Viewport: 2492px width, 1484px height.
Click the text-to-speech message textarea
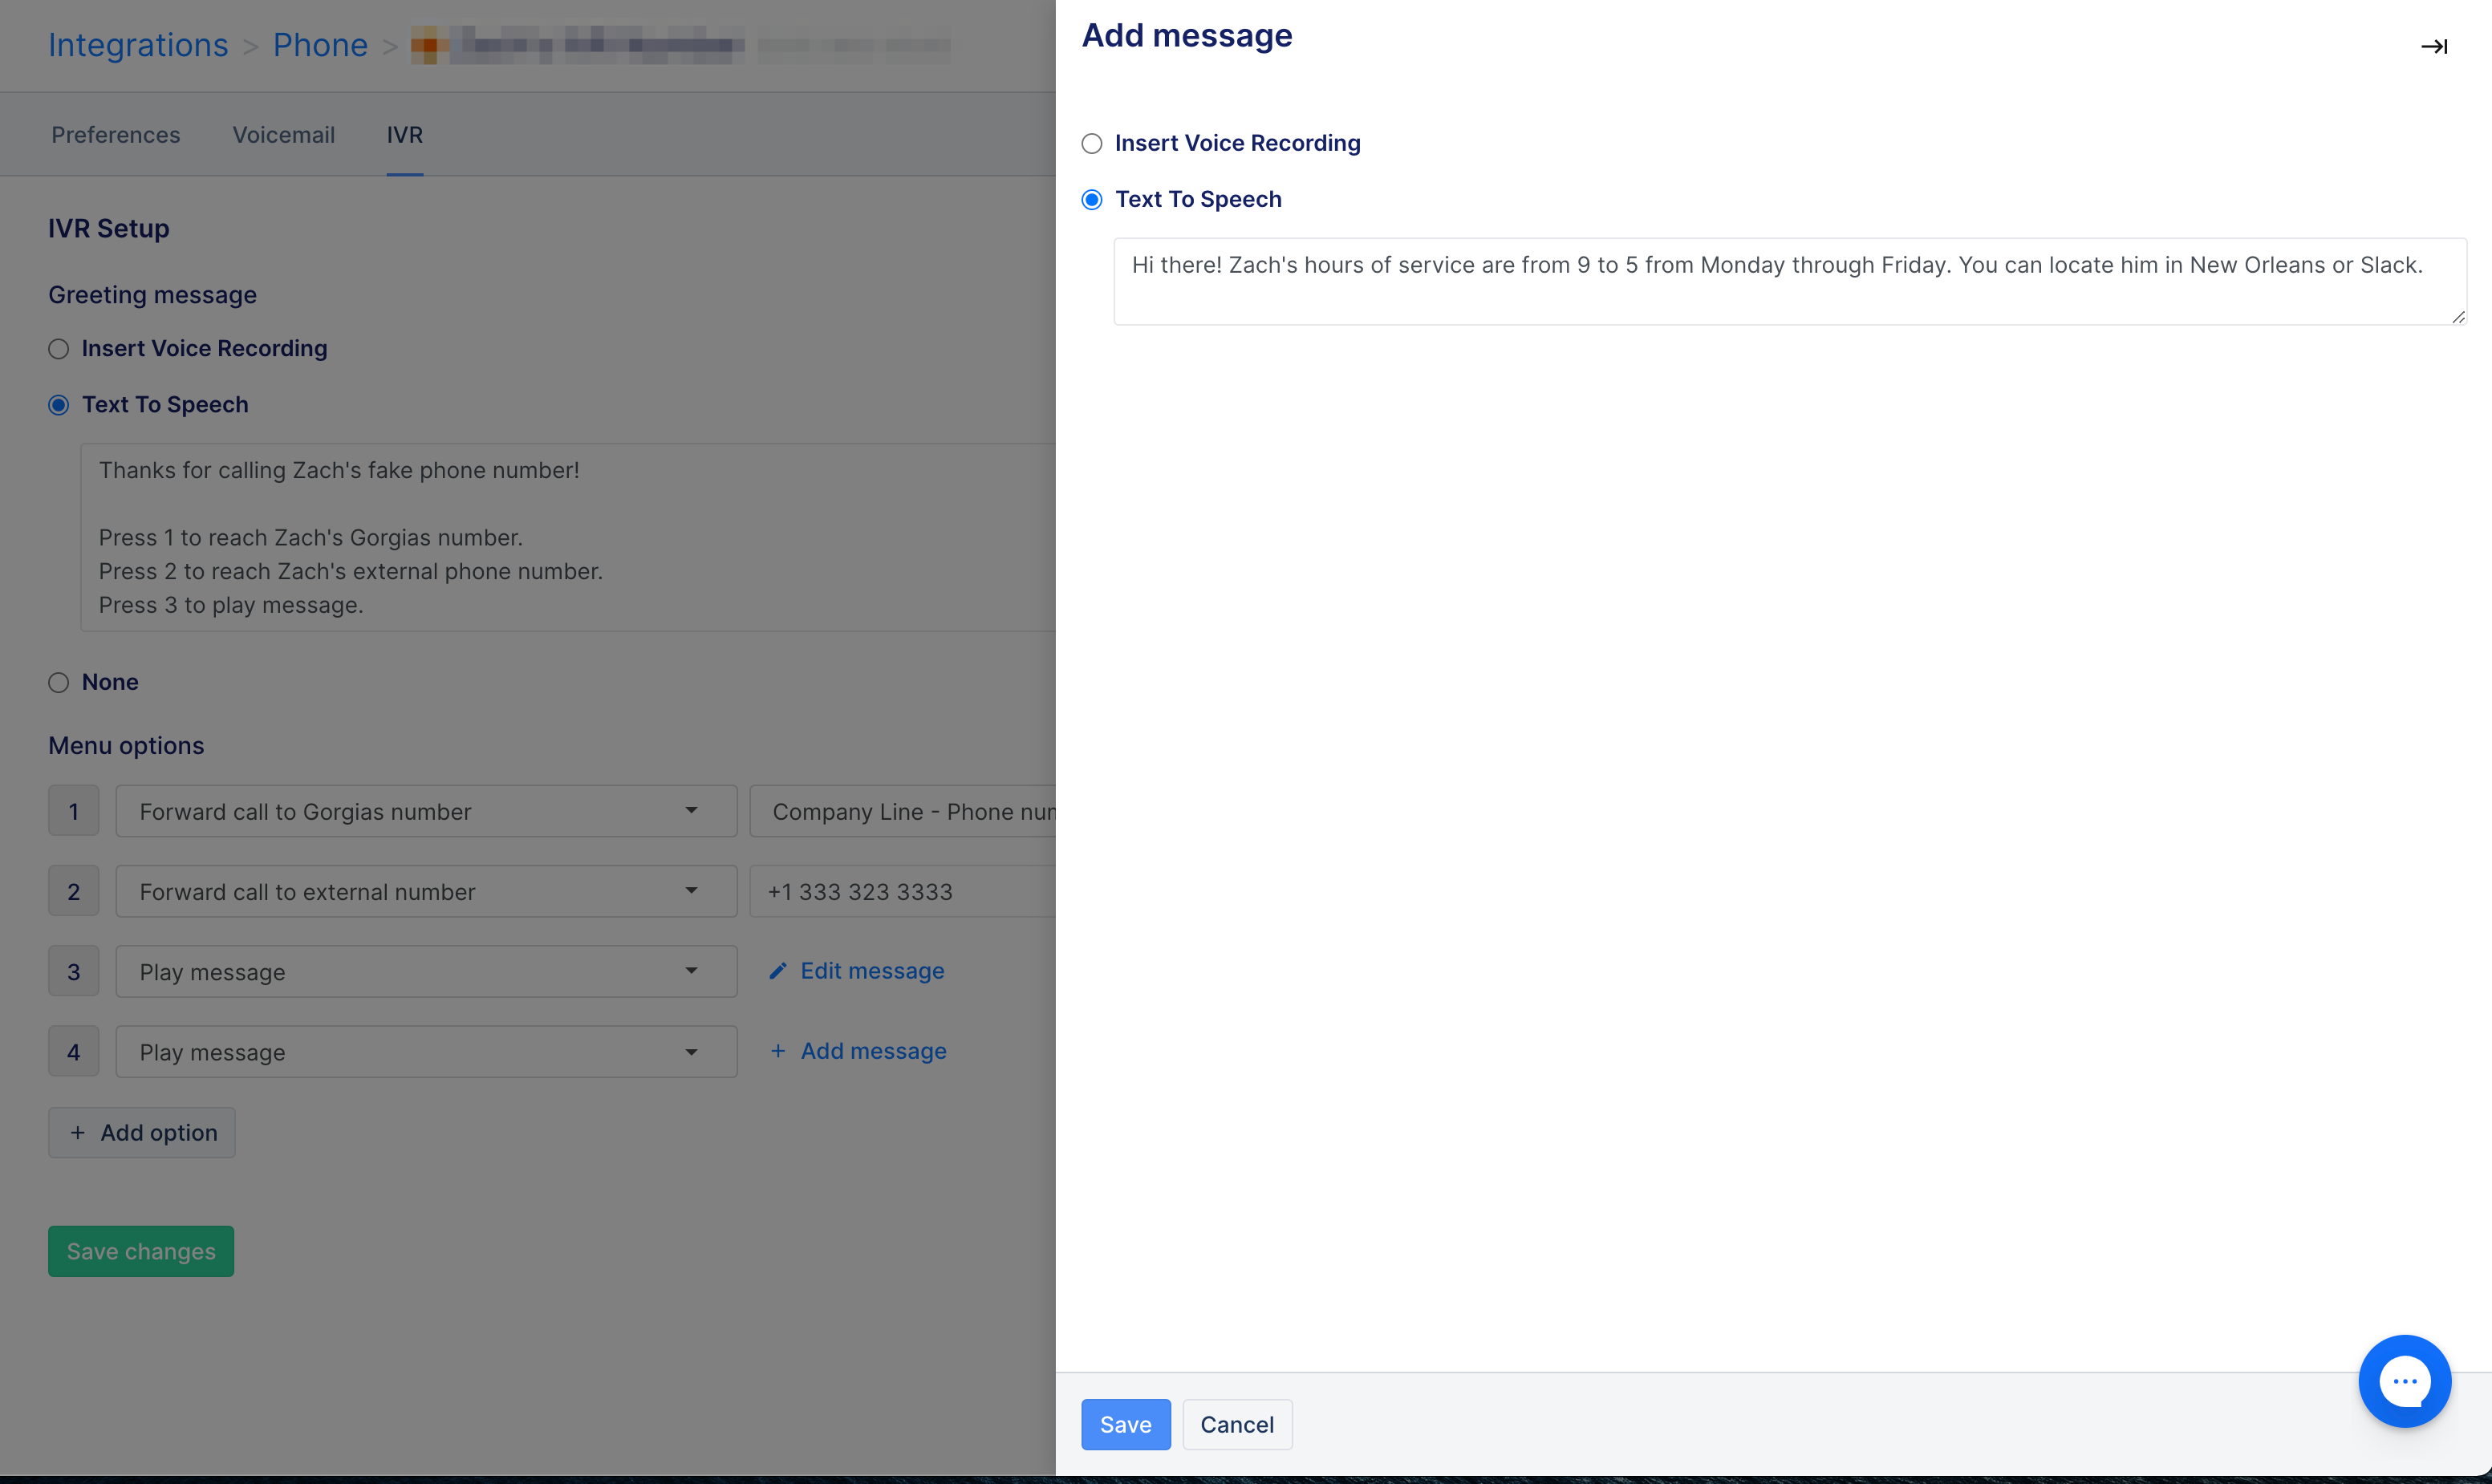coord(1790,281)
